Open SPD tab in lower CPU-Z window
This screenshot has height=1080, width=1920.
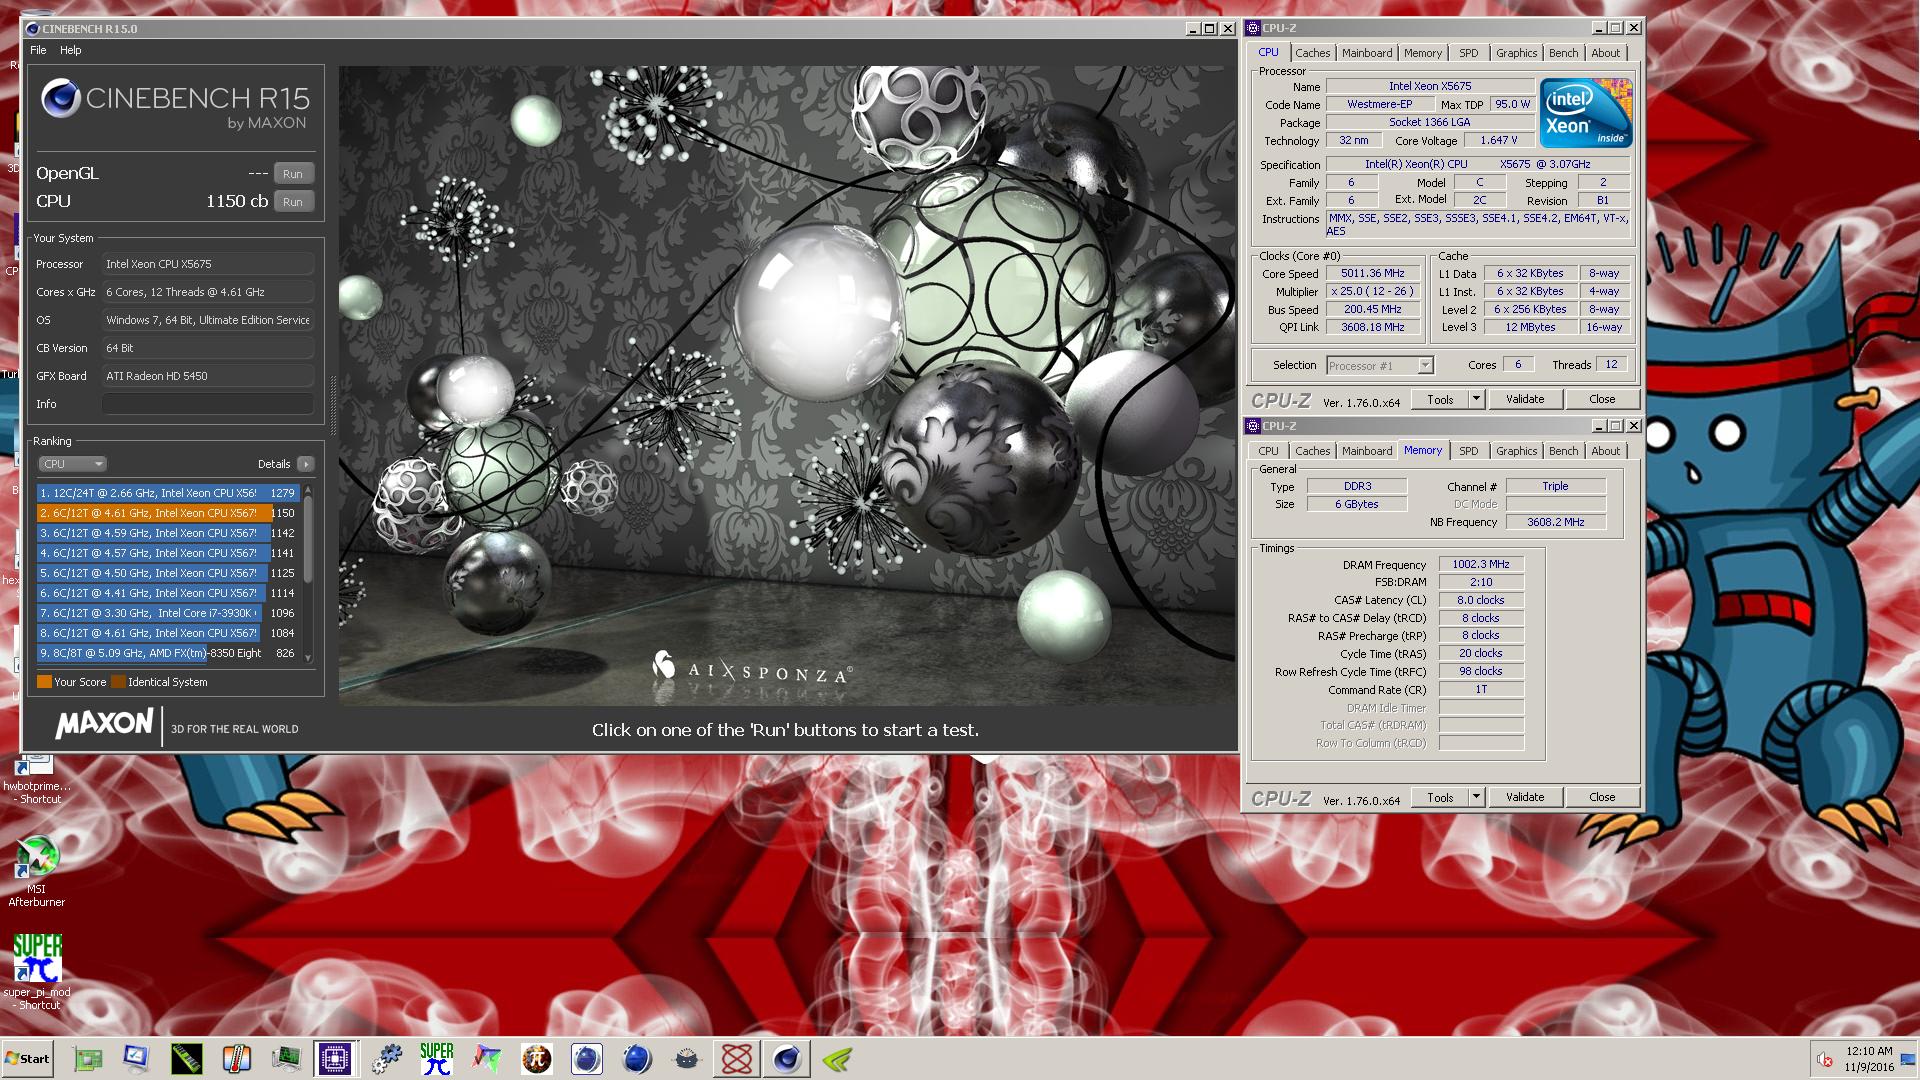(1468, 451)
